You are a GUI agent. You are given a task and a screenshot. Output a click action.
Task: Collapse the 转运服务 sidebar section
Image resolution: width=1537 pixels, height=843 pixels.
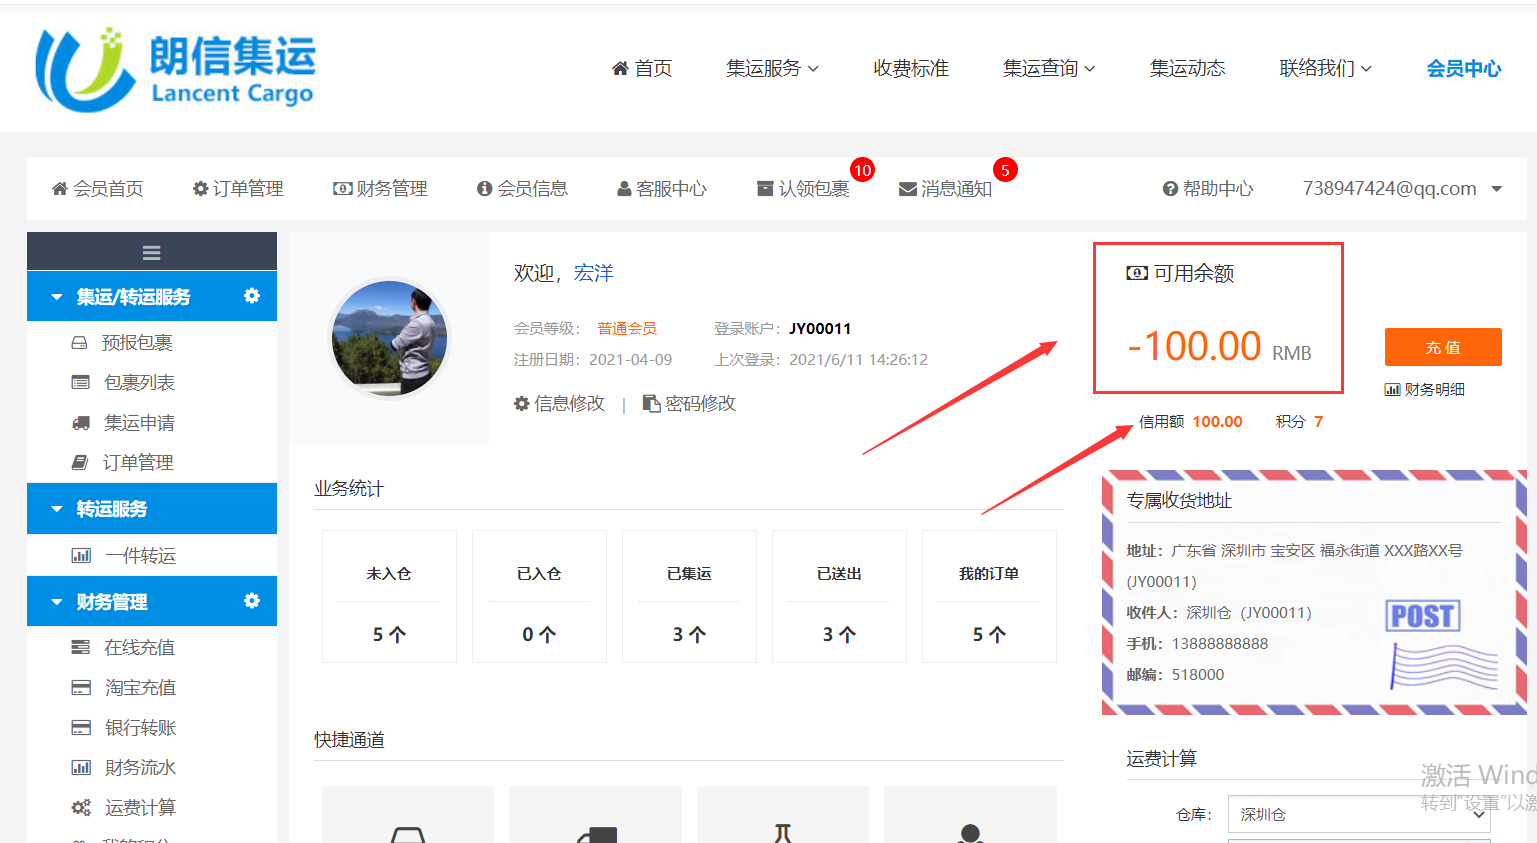[57, 509]
